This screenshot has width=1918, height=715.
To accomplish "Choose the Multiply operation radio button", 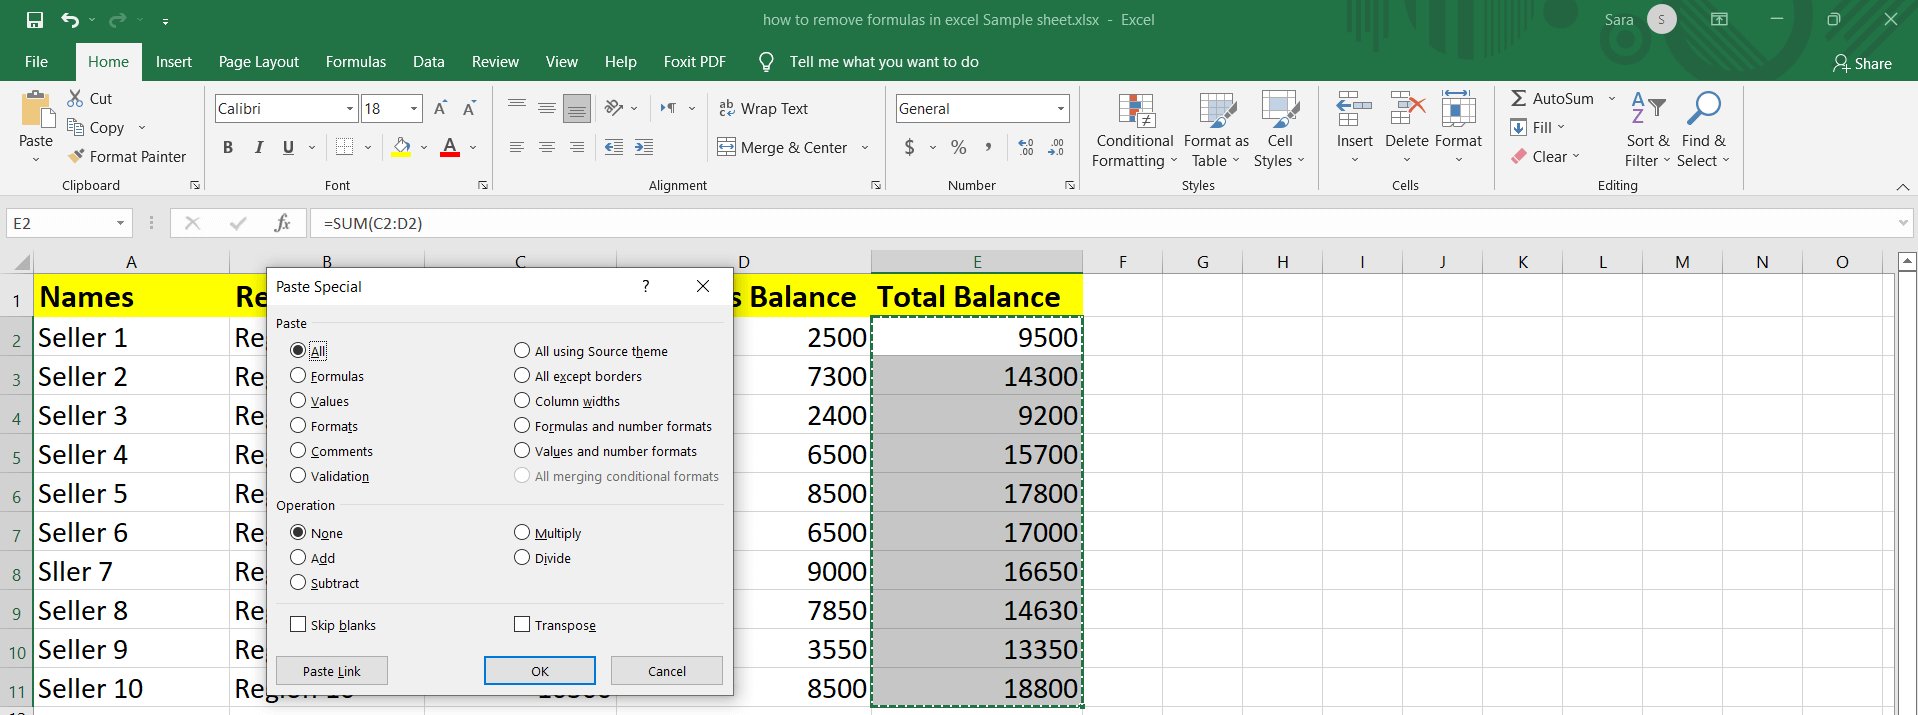I will pos(522,532).
